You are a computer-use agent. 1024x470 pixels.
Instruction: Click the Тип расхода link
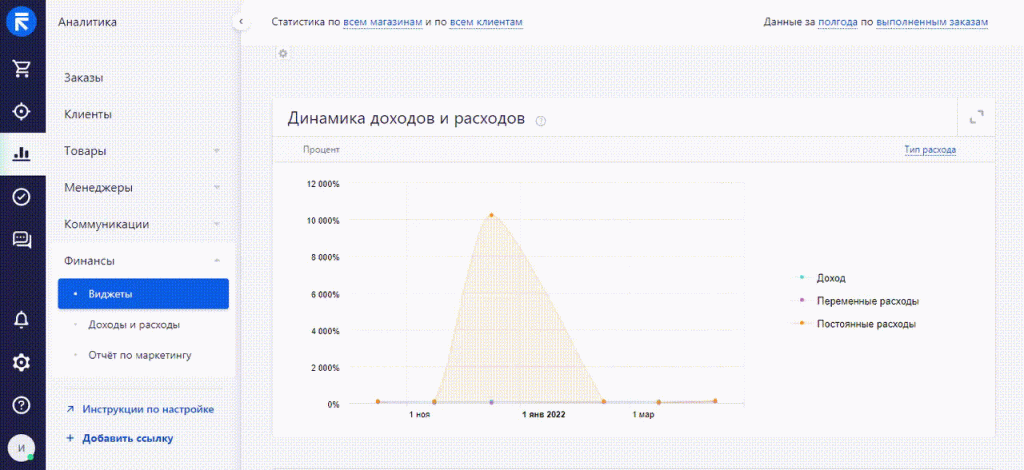tap(930, 150)
